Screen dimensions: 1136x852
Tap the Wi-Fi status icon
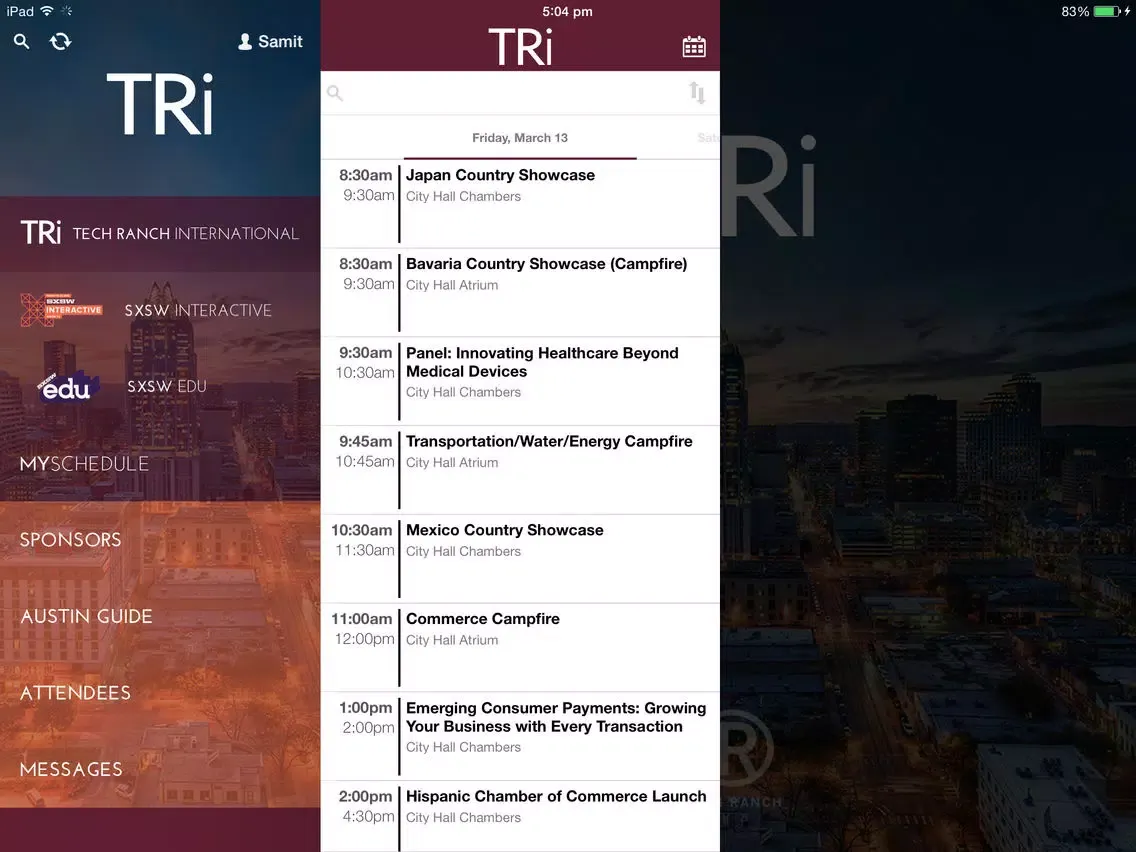coord(47,11)
